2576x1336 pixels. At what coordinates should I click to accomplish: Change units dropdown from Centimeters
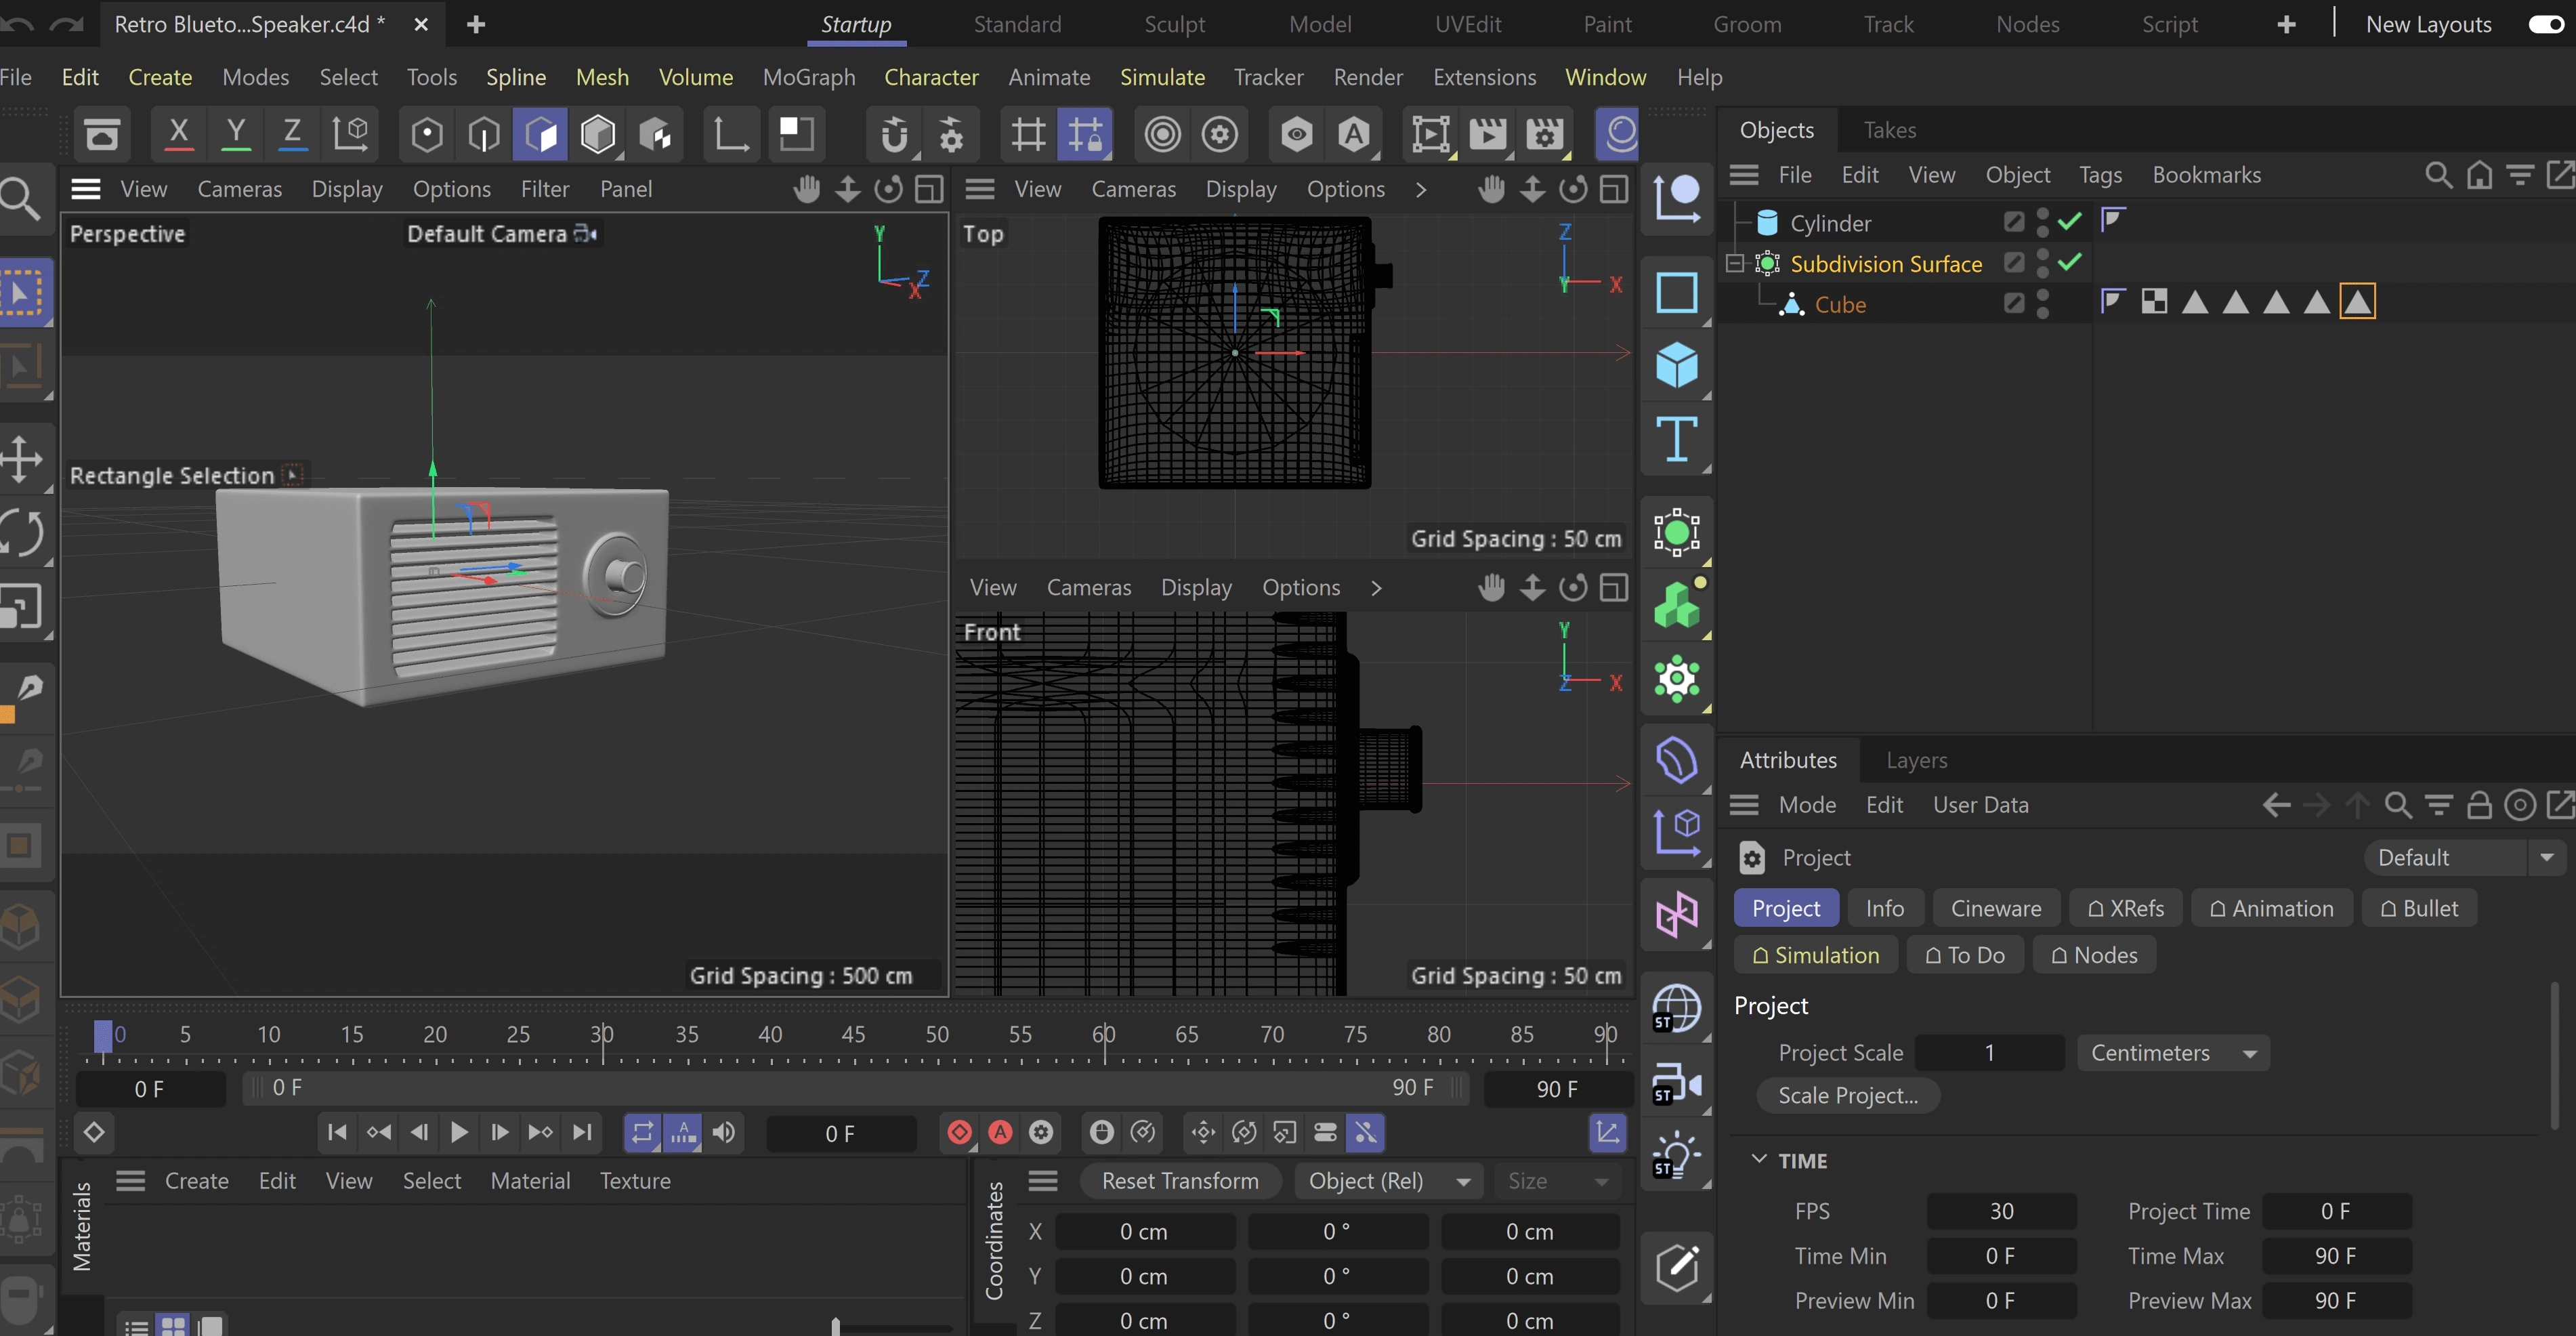(x=2172, y=1051)
